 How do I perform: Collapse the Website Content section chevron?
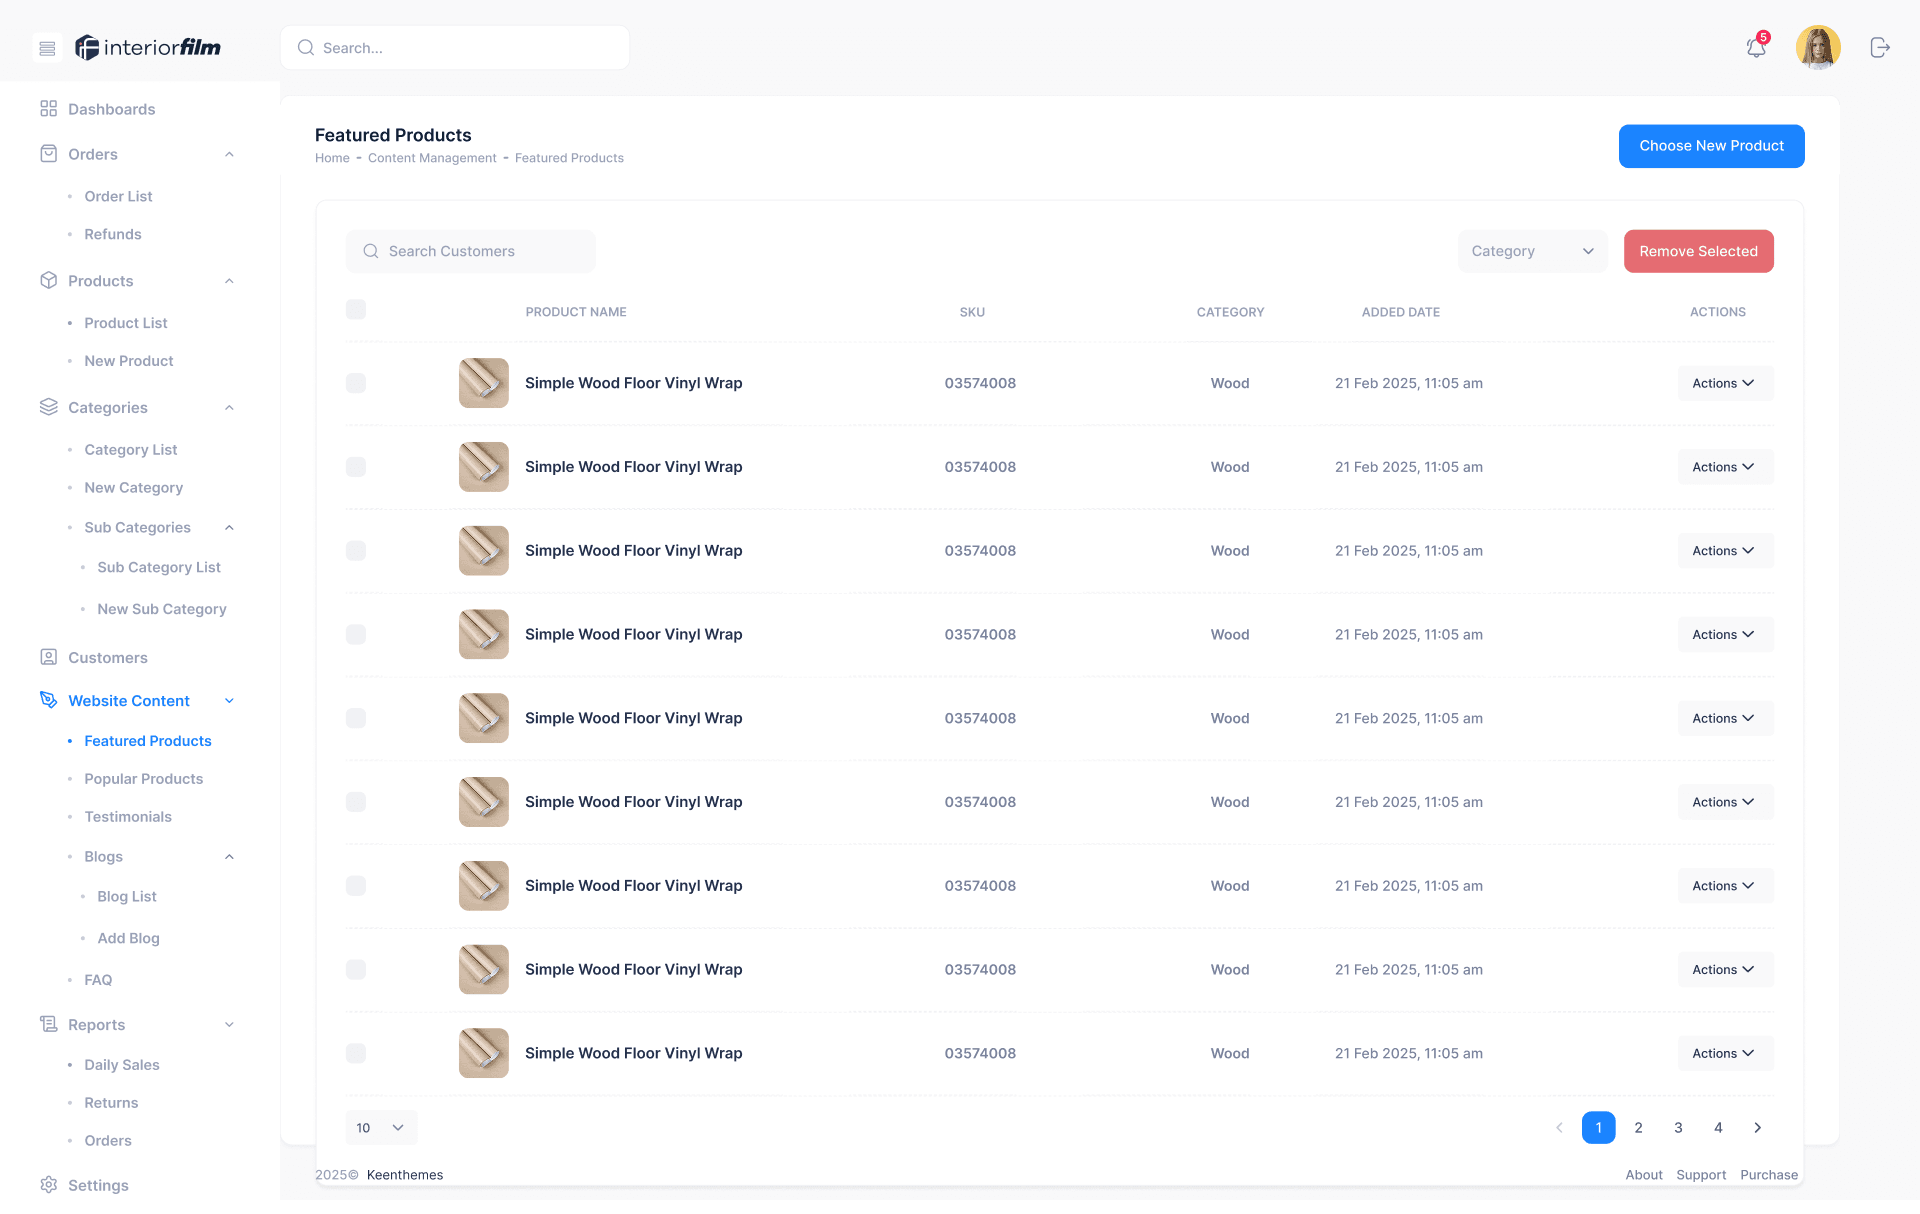pos(229,701)
